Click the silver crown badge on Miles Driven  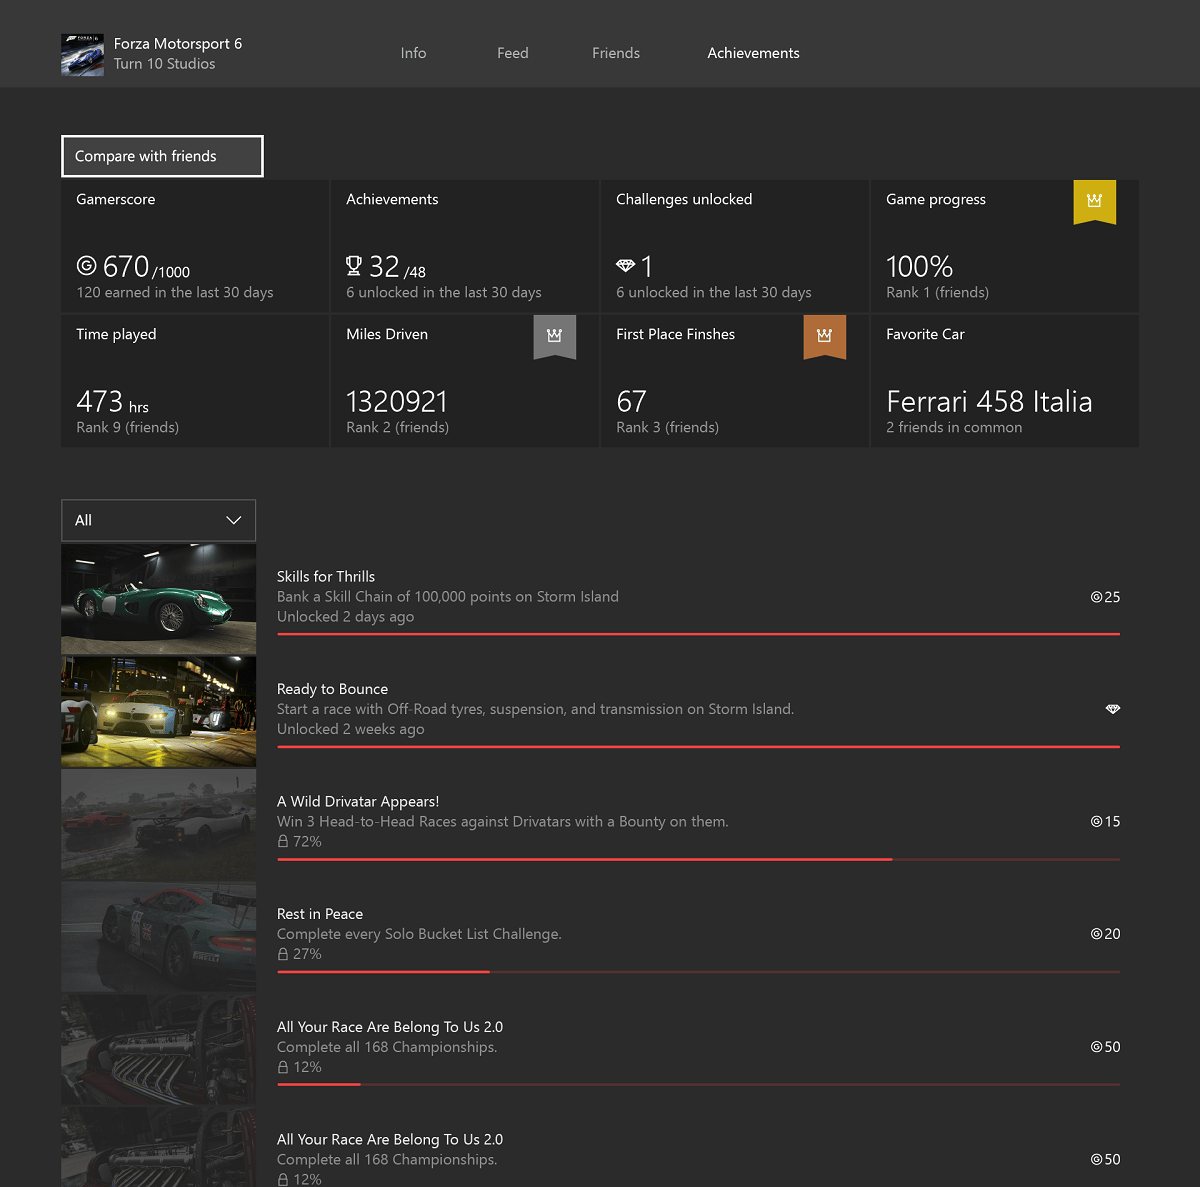(x=554, y=337)
